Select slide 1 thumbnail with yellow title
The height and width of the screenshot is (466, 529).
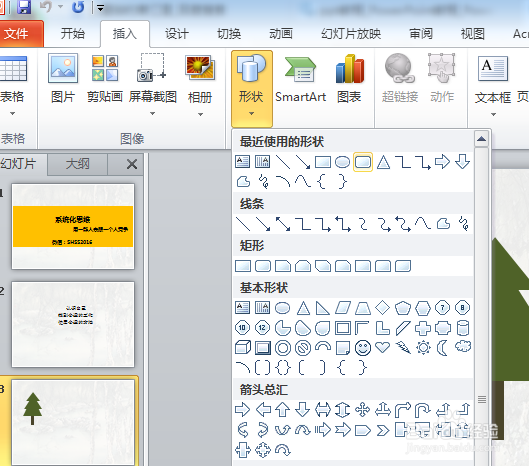[73, 226]
